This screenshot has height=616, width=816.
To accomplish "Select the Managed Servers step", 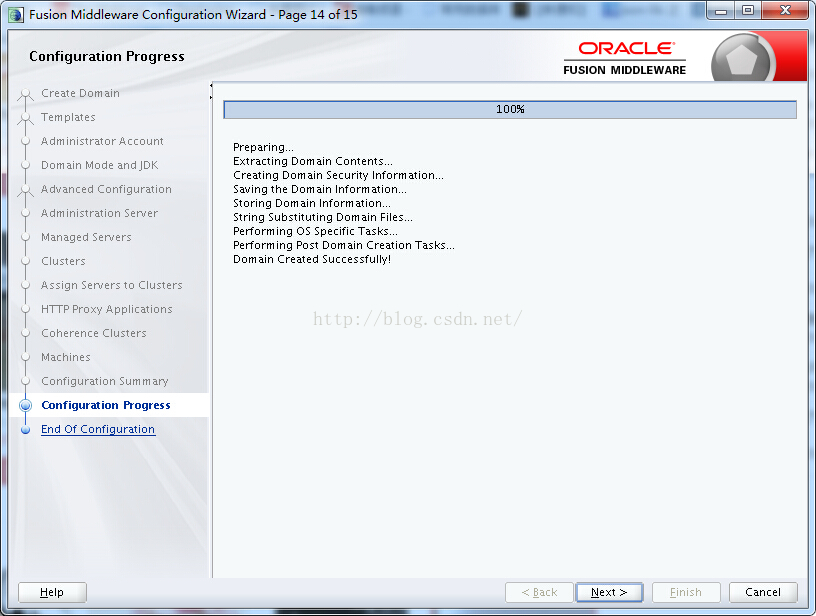I will [x=86, y=237].
